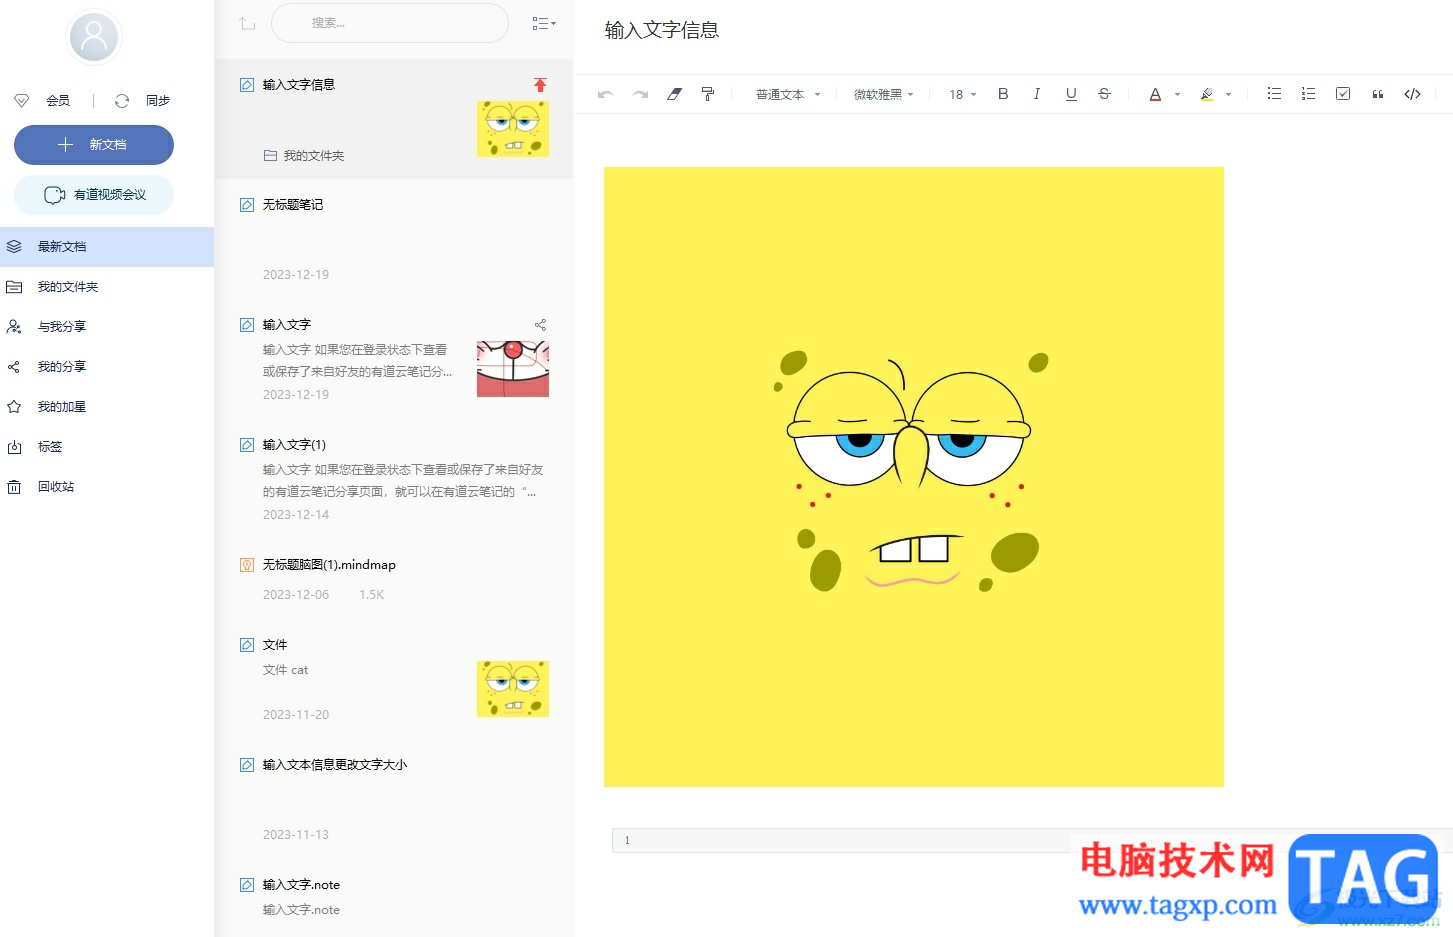The height and width of the screenshot is (937, 1453).
Task: Open the font size 18 dropdown
Action: [x=963, y=95]
